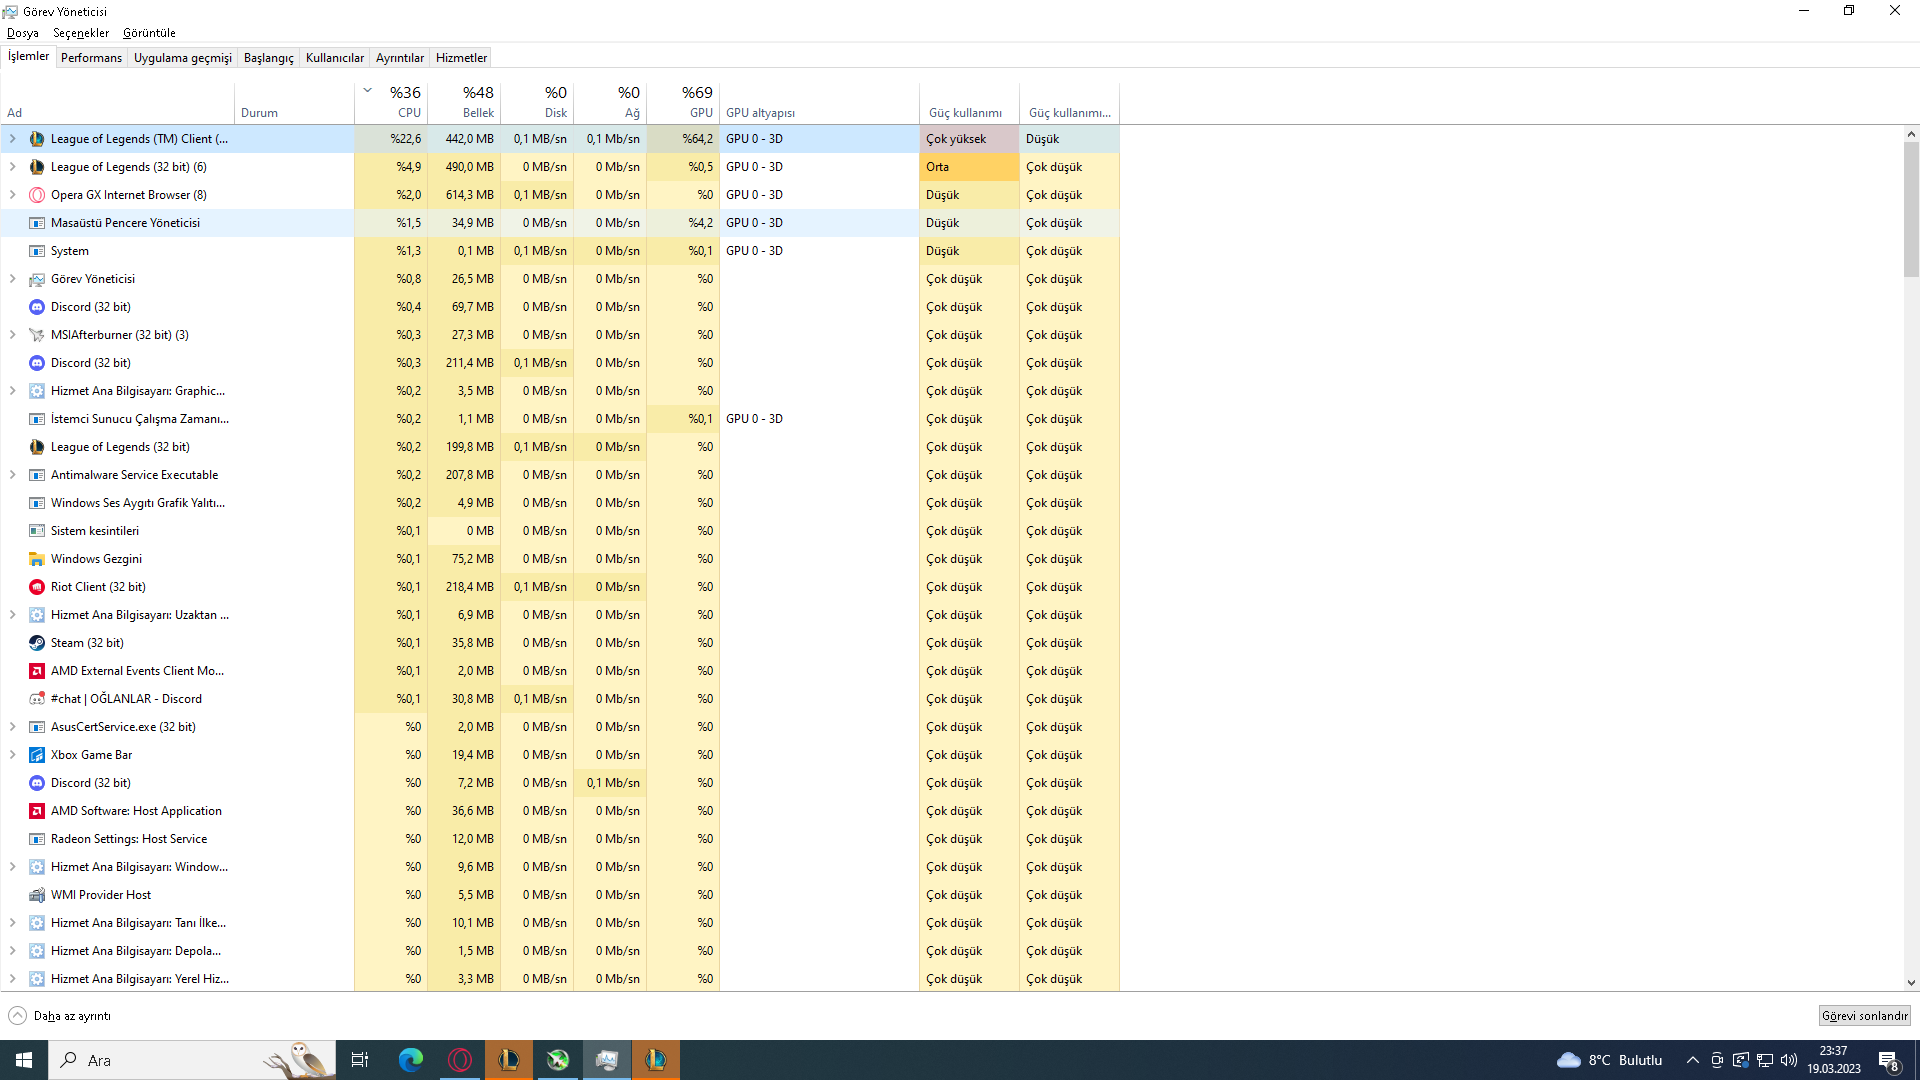This screenshot has height=1080, width=1920.
Task: Click the Xbox Game Bar process icon
Action: point(37,755)
